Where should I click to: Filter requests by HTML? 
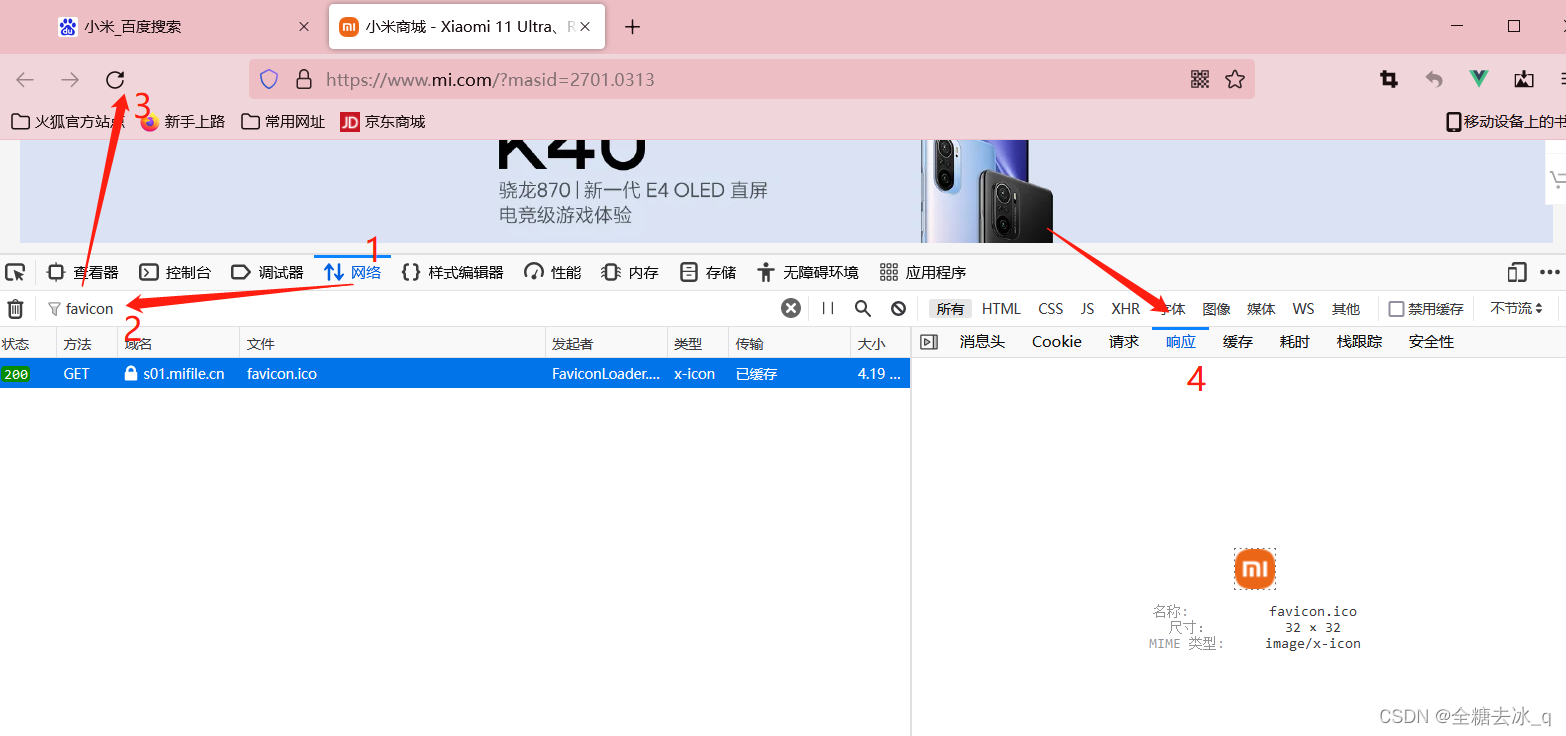coord(1001,309)
